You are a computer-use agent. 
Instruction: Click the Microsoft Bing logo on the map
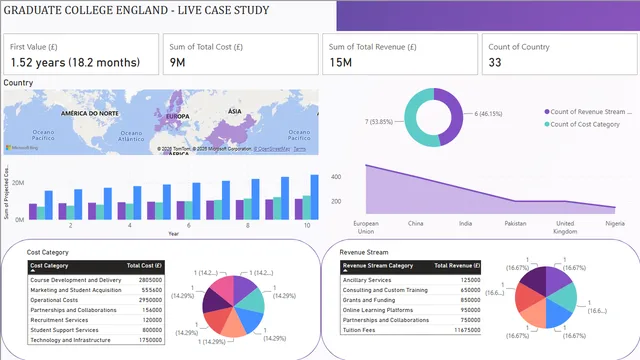click(22, 148)
